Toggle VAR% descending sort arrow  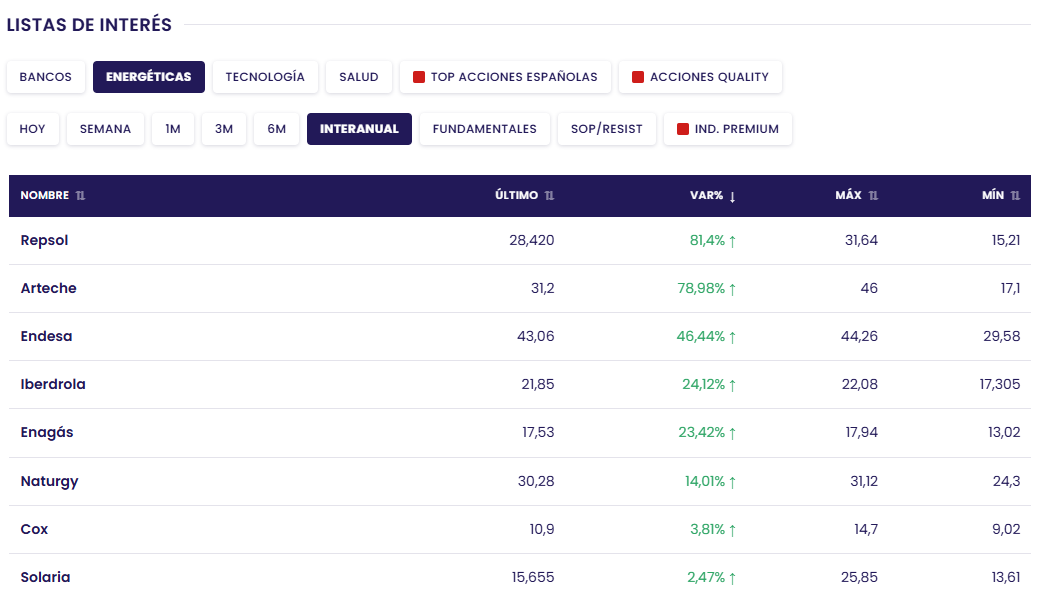point(732,196)
